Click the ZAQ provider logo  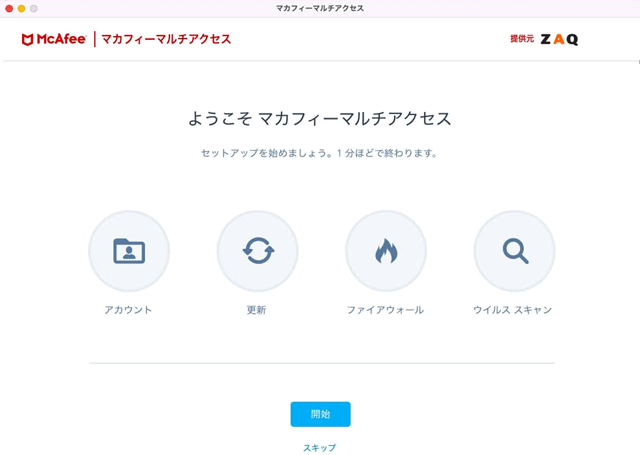tap(559, 39)
